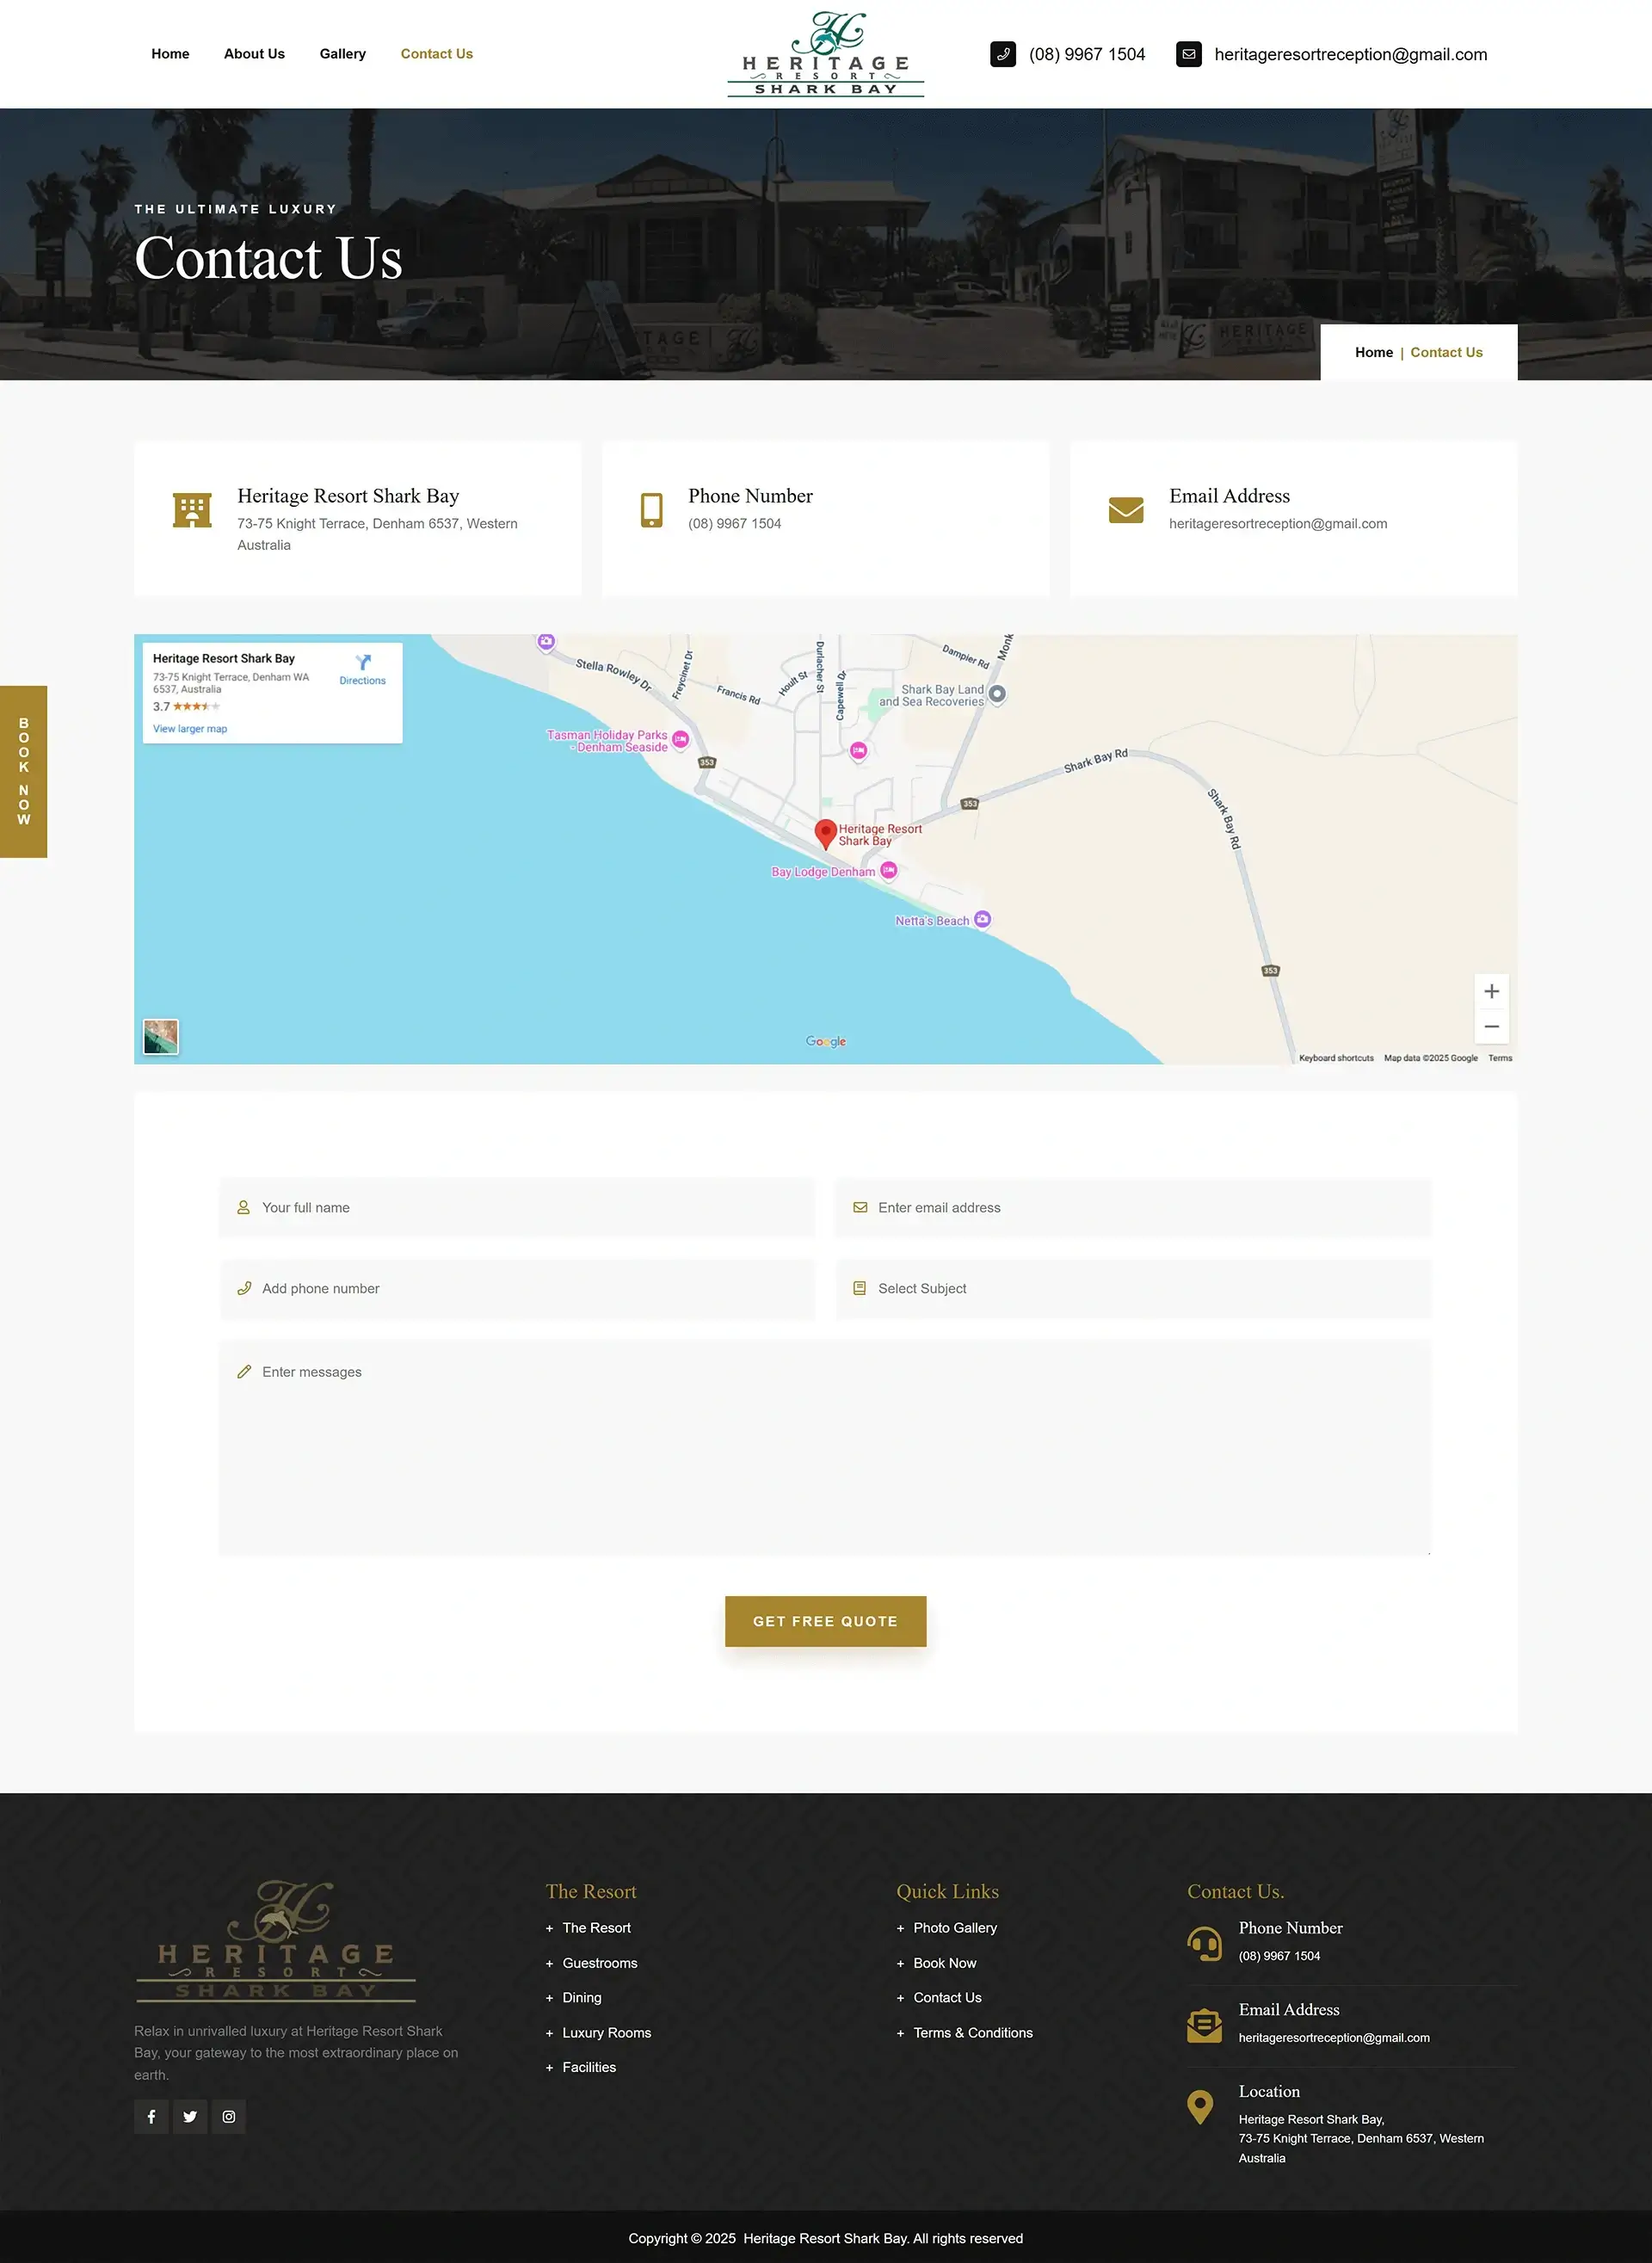Click the phone icon in the header
Image resolution: width=1652 pixels, height=2263 pixels.
1002,54
